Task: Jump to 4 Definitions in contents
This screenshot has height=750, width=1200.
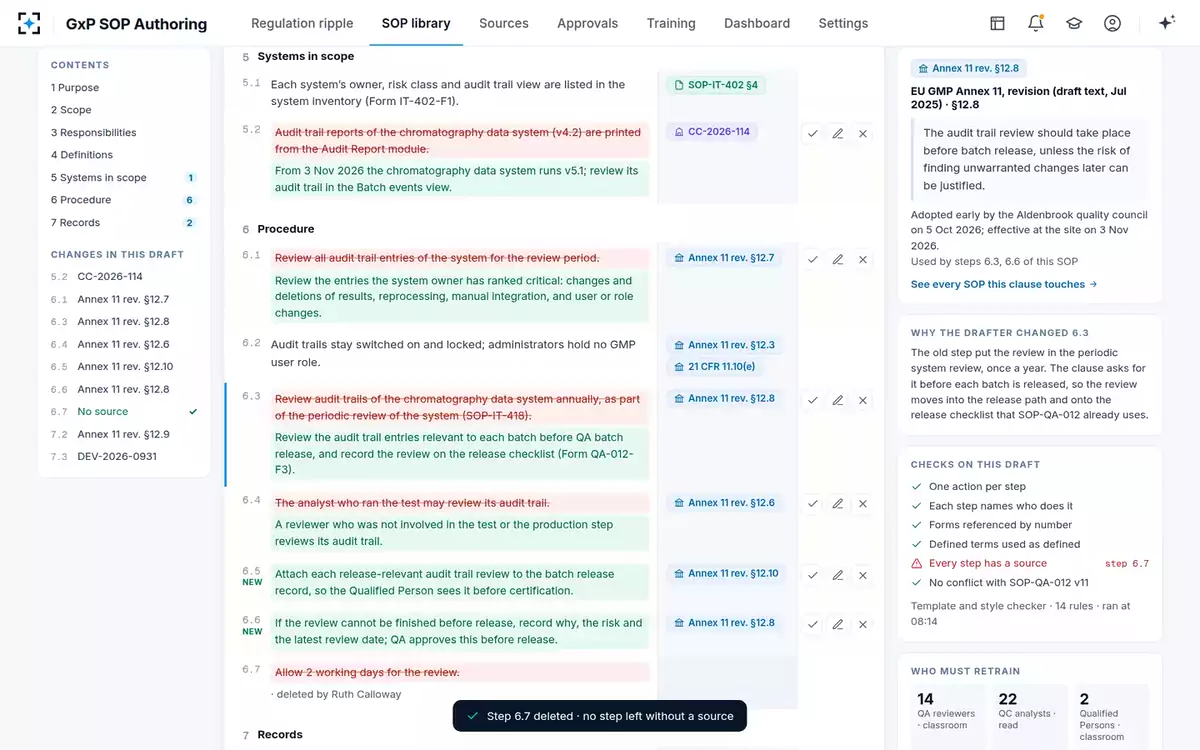Action: [124, 155]
